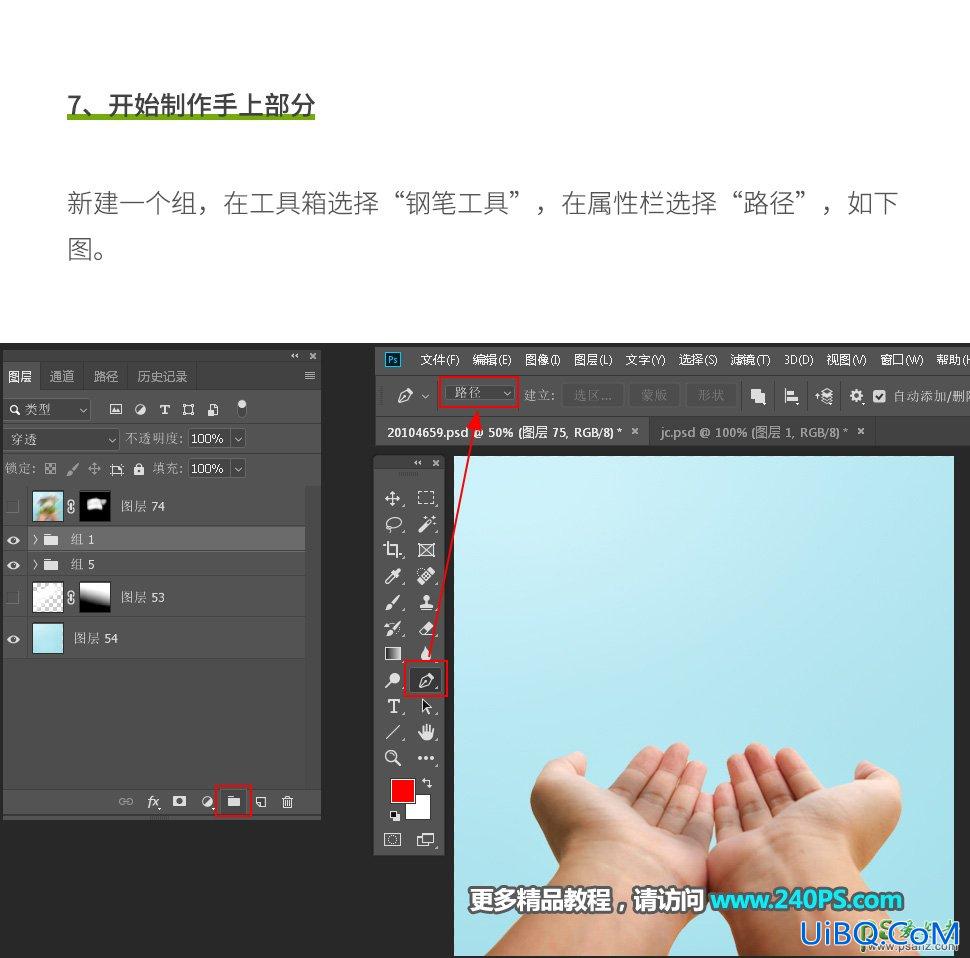Image resolution: width=970 pixels, height=958 pixels.
Task: Open the 文件(F) menu
Action: pyautogui.click(x=440, y=360)
